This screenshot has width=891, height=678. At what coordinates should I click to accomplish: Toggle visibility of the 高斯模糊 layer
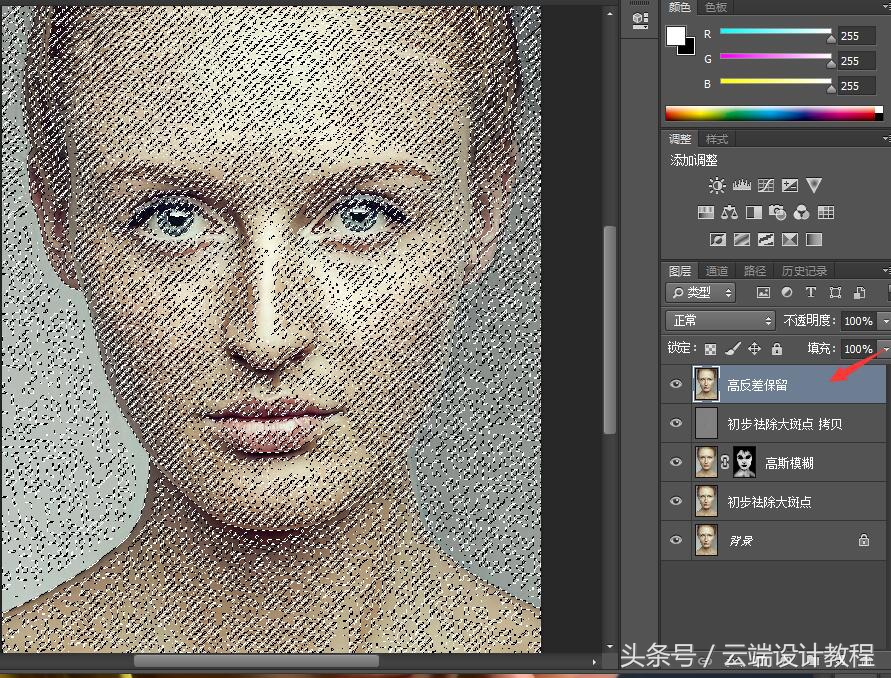pos(676,462)
